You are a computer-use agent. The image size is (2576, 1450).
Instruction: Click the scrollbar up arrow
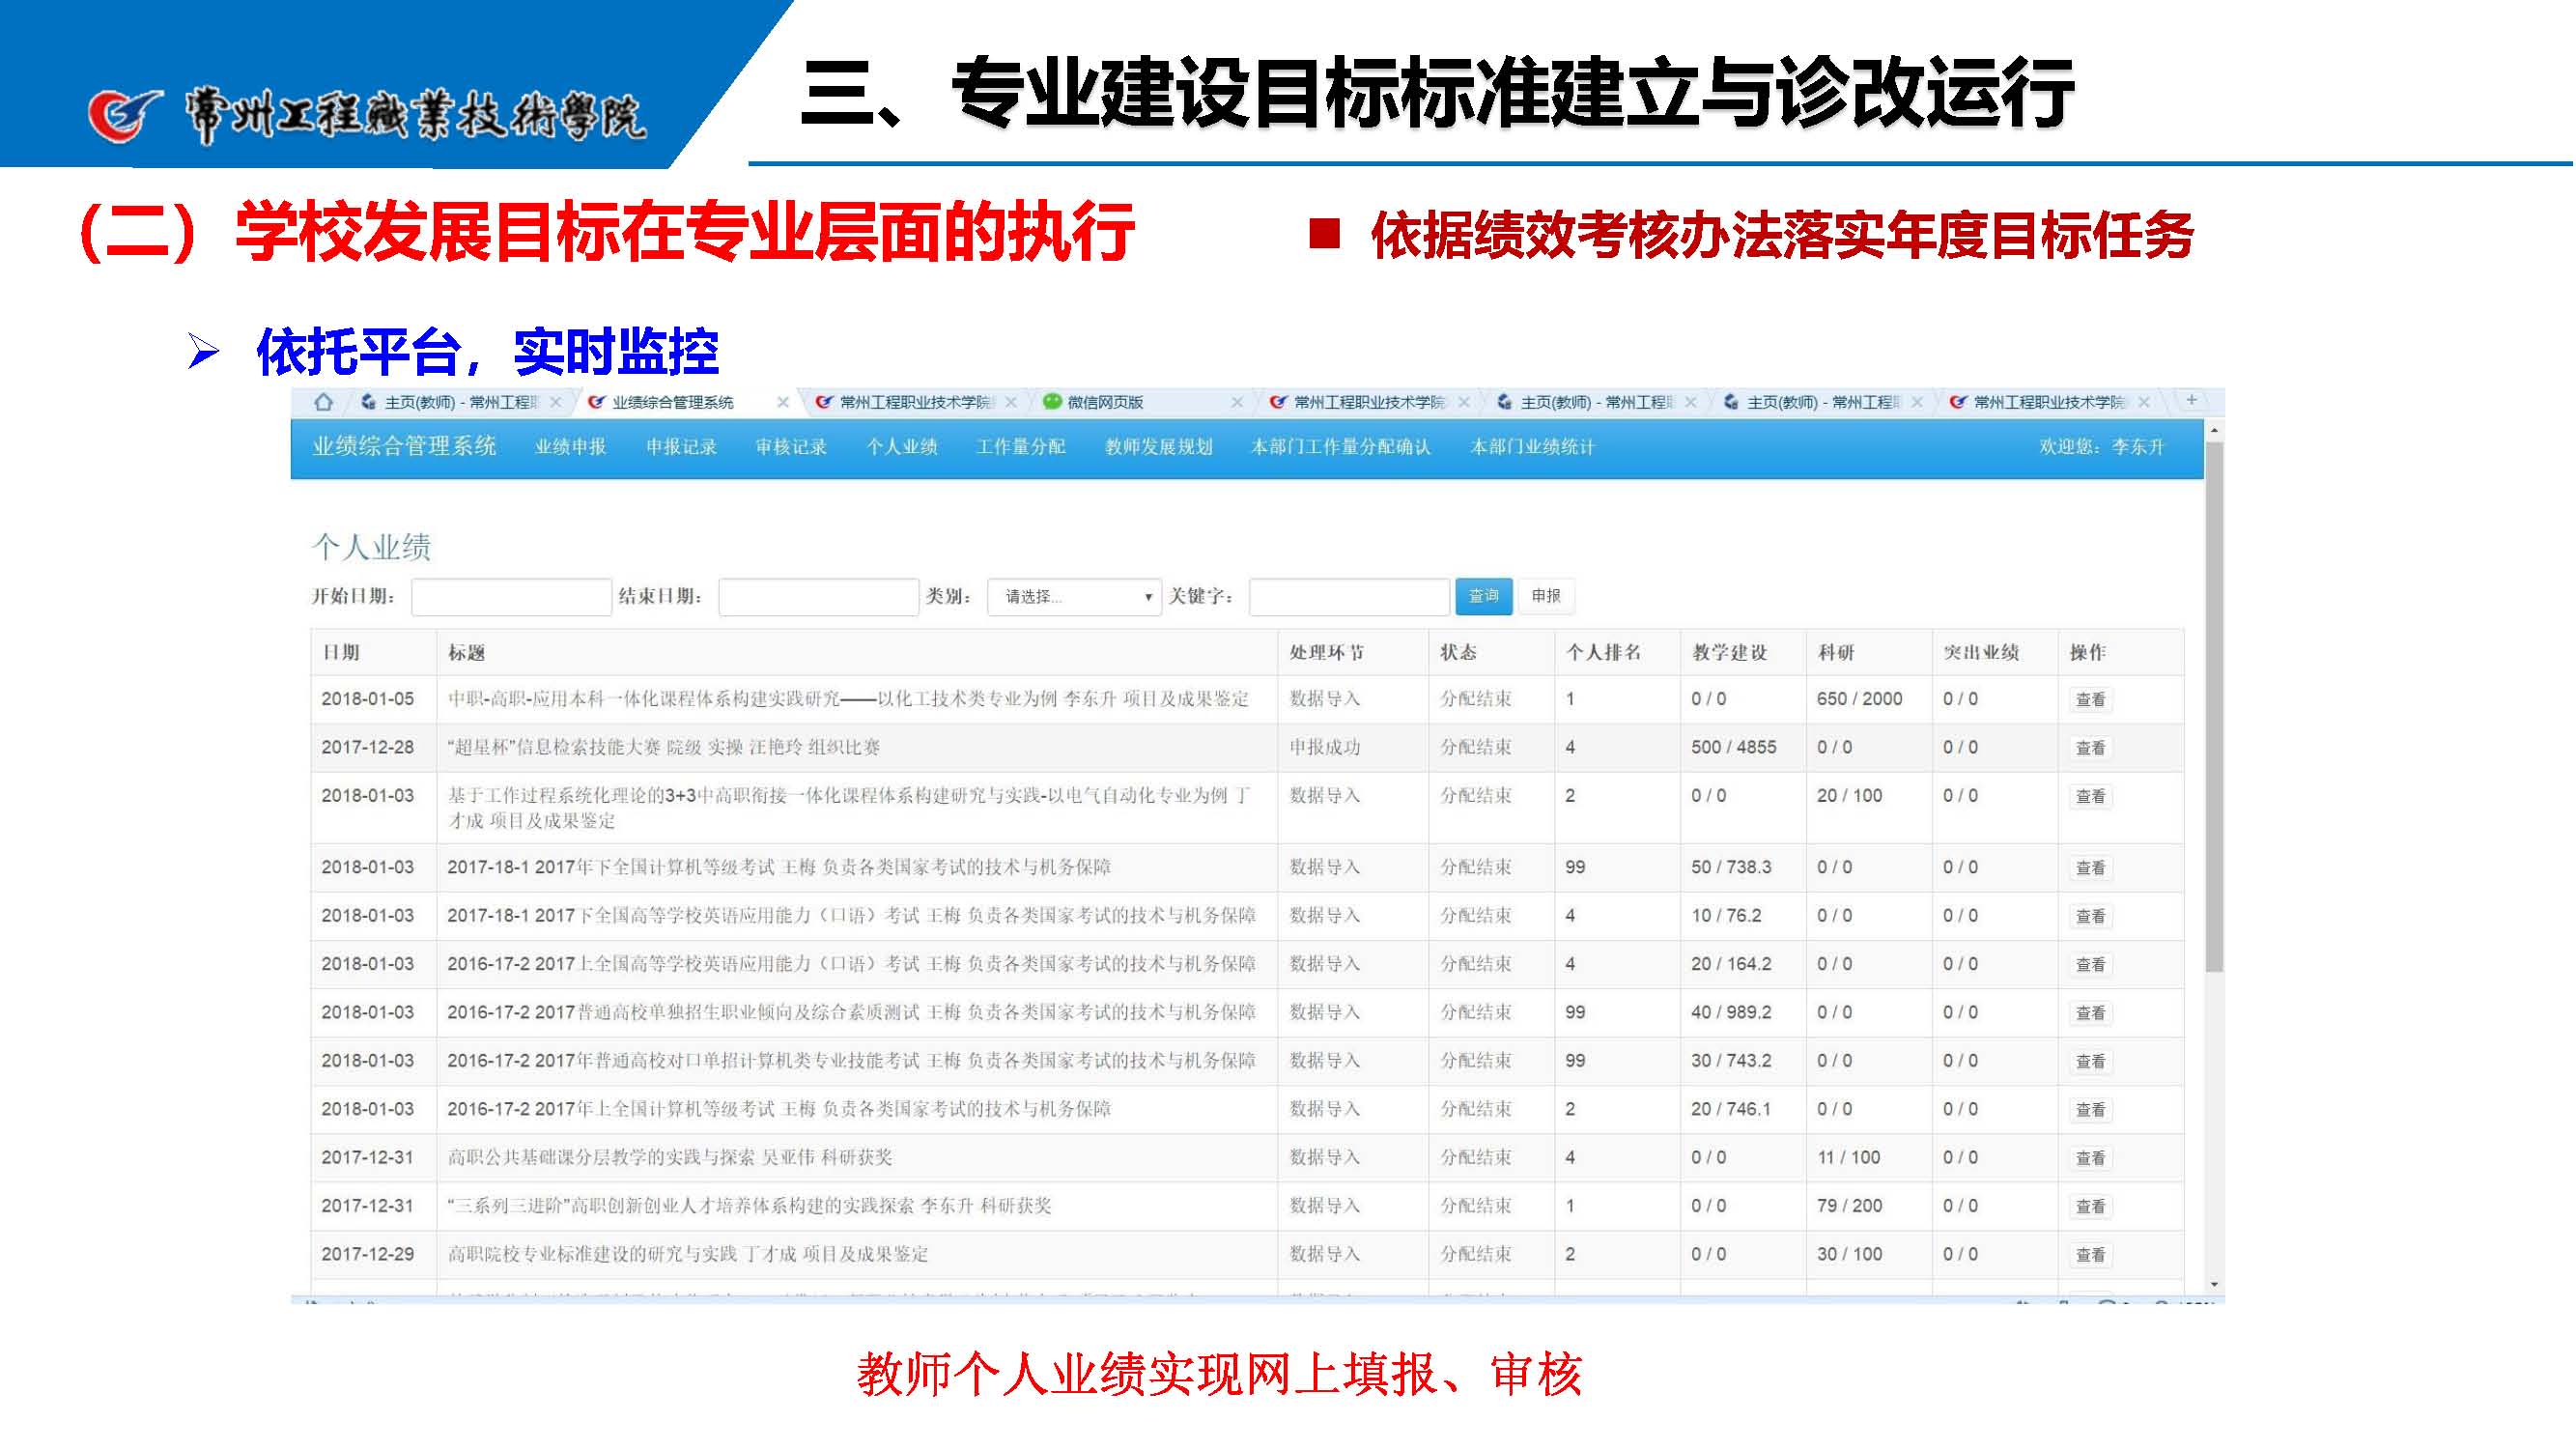2214,430
